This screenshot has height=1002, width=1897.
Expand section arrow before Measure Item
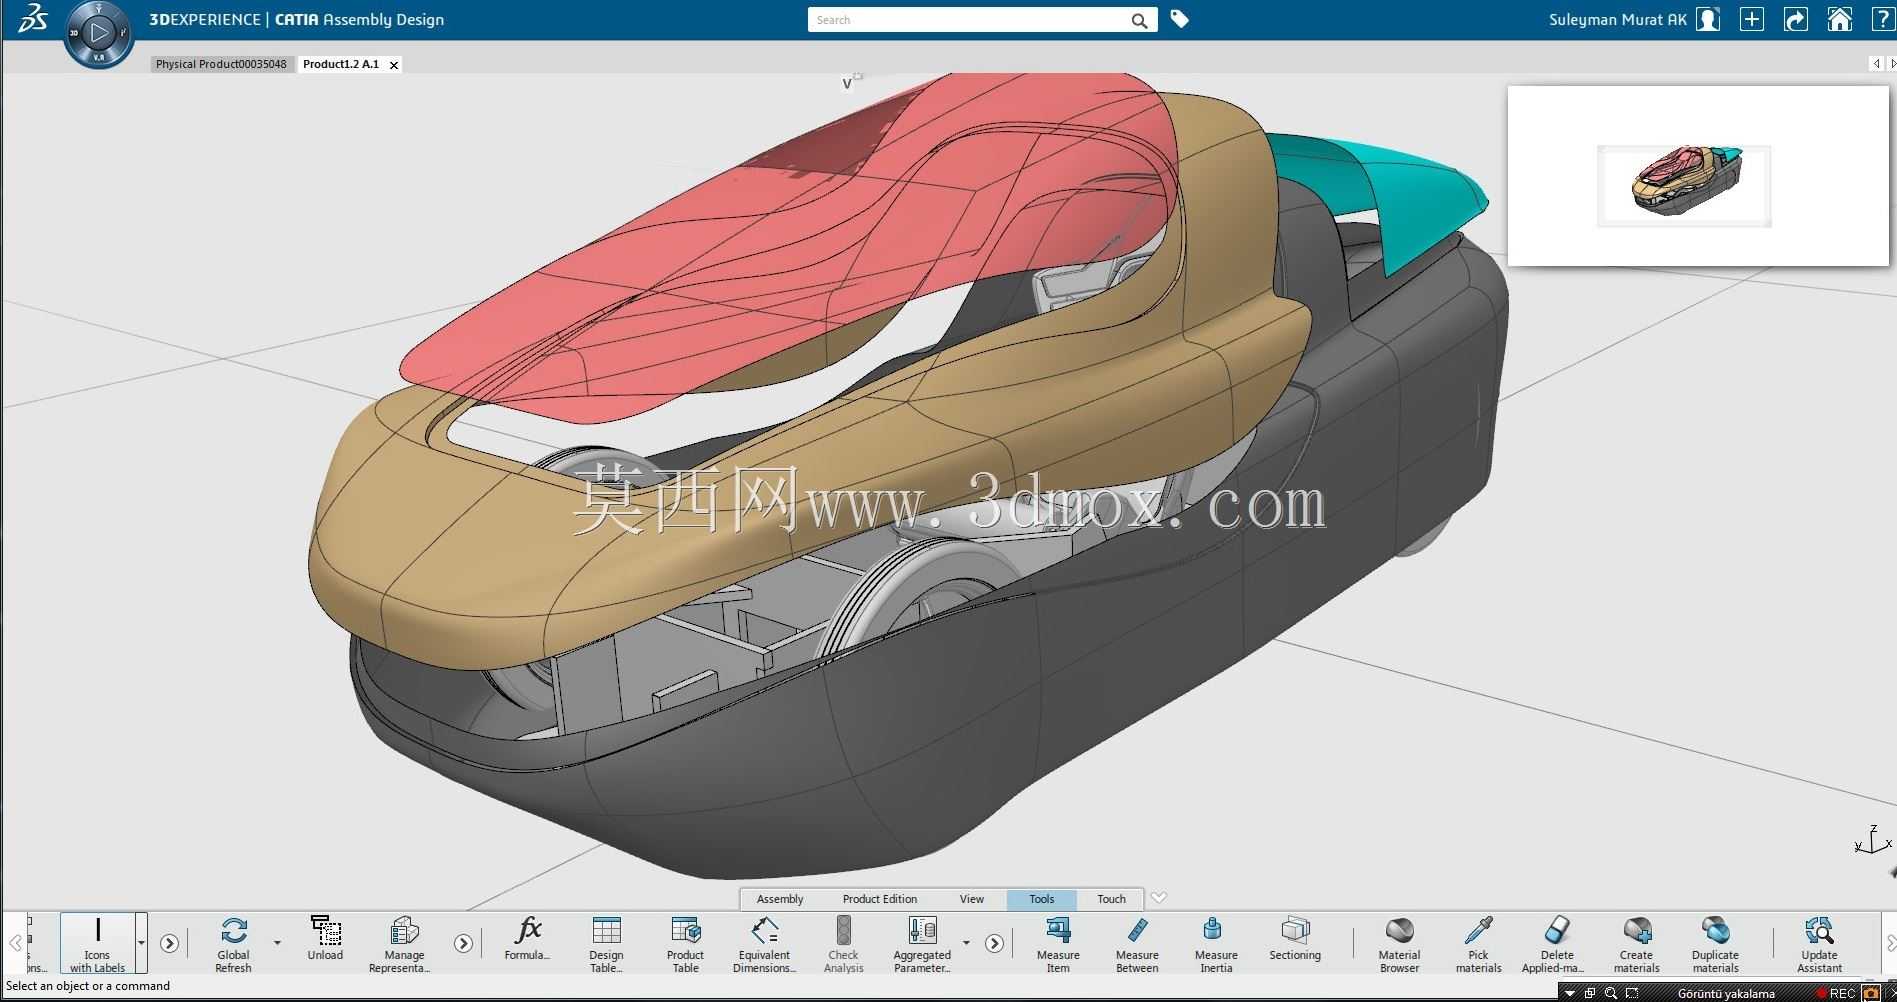tap(994, 943)
